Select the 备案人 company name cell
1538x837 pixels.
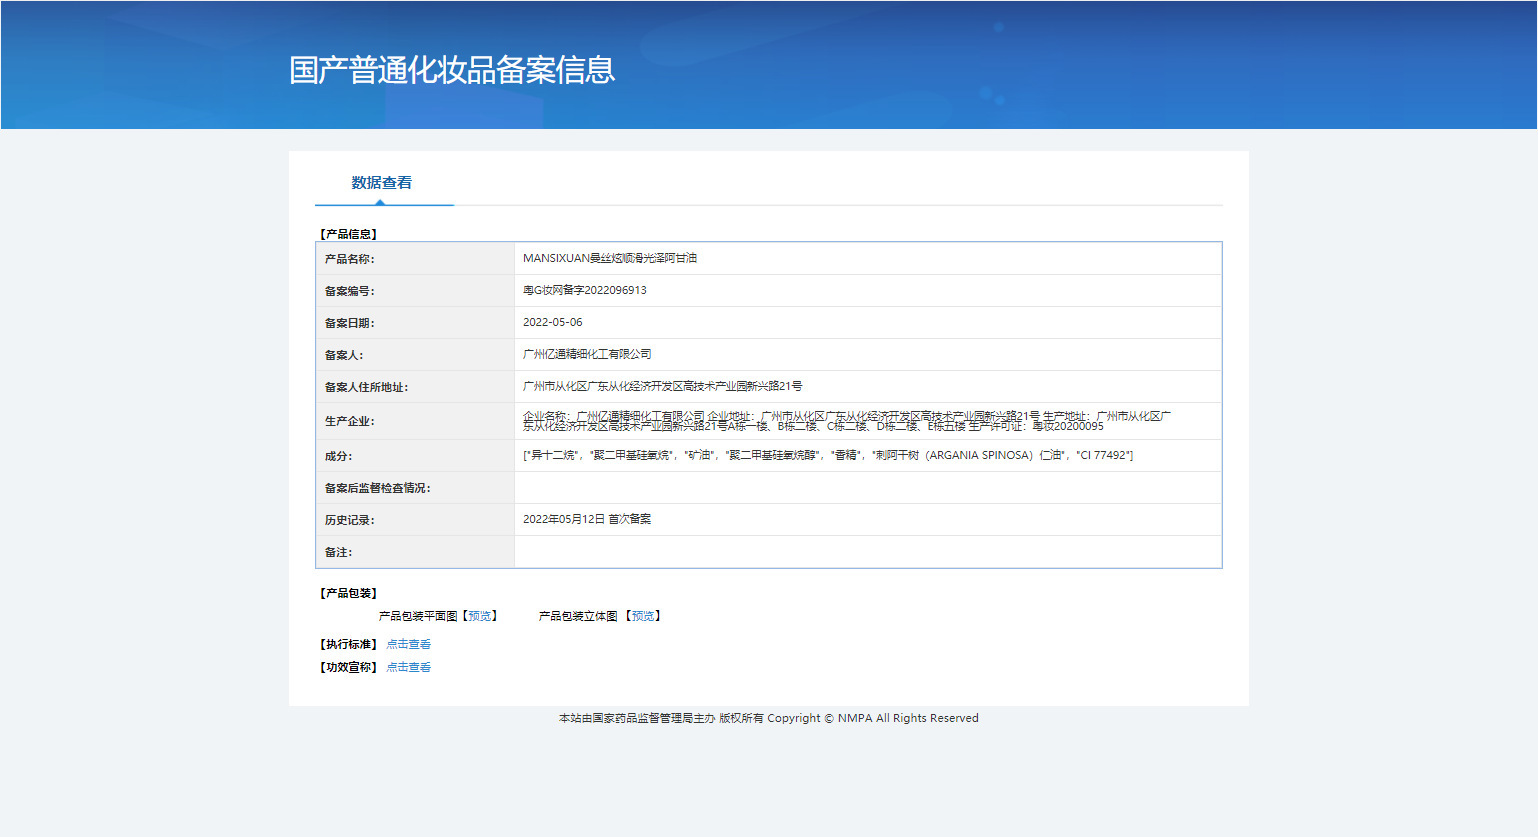(x=868, y=354)
